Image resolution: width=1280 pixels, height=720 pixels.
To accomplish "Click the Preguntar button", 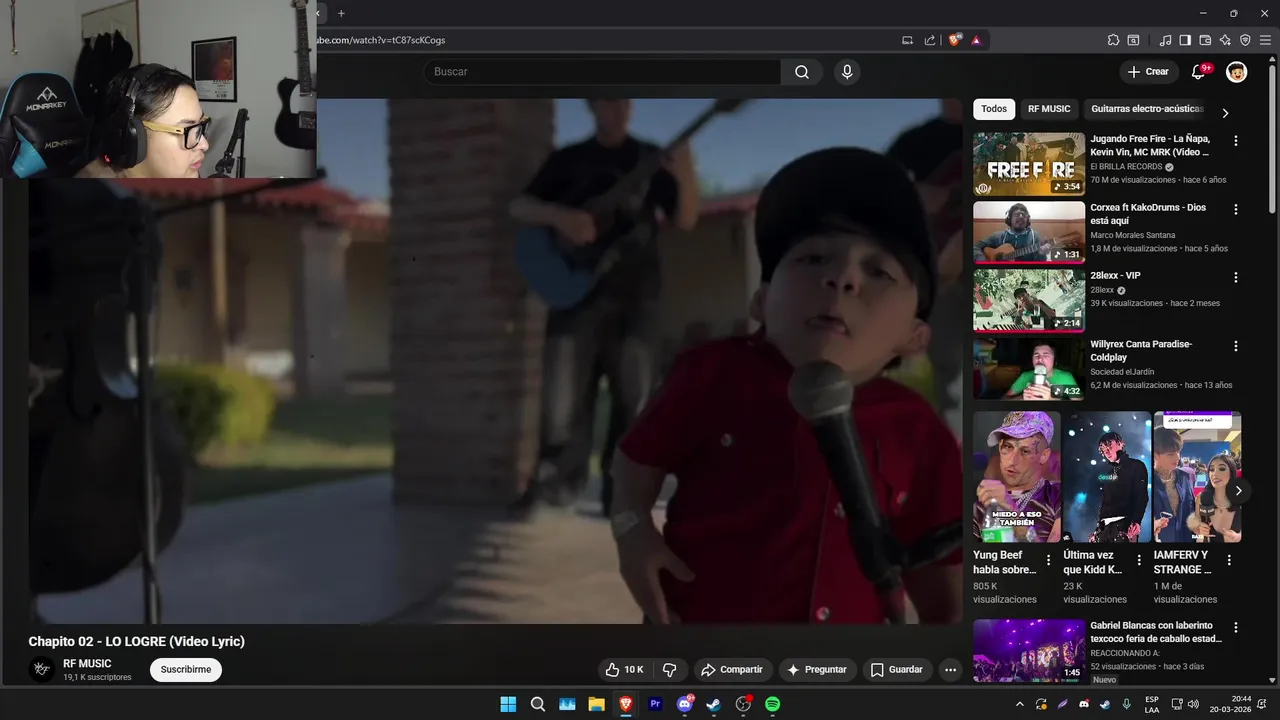I will pyautogui.click(x=817, y=670).
